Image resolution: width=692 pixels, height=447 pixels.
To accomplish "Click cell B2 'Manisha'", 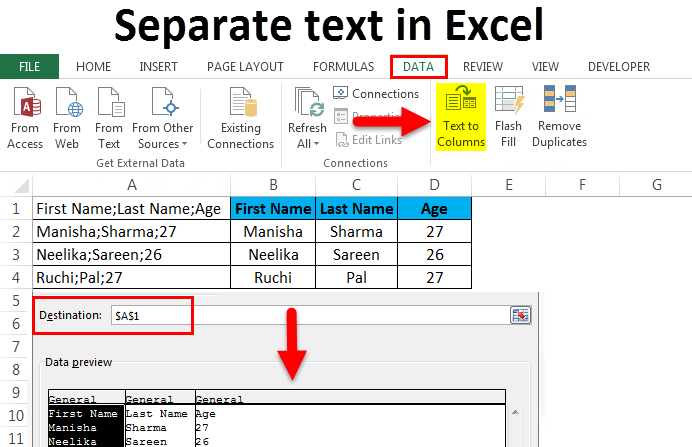I will (273, 231).
